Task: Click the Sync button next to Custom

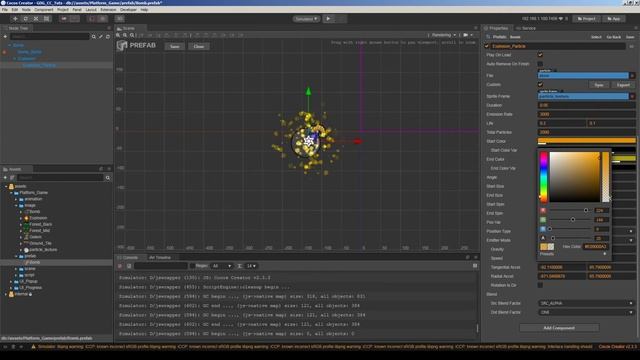Action: coord(599,85)
